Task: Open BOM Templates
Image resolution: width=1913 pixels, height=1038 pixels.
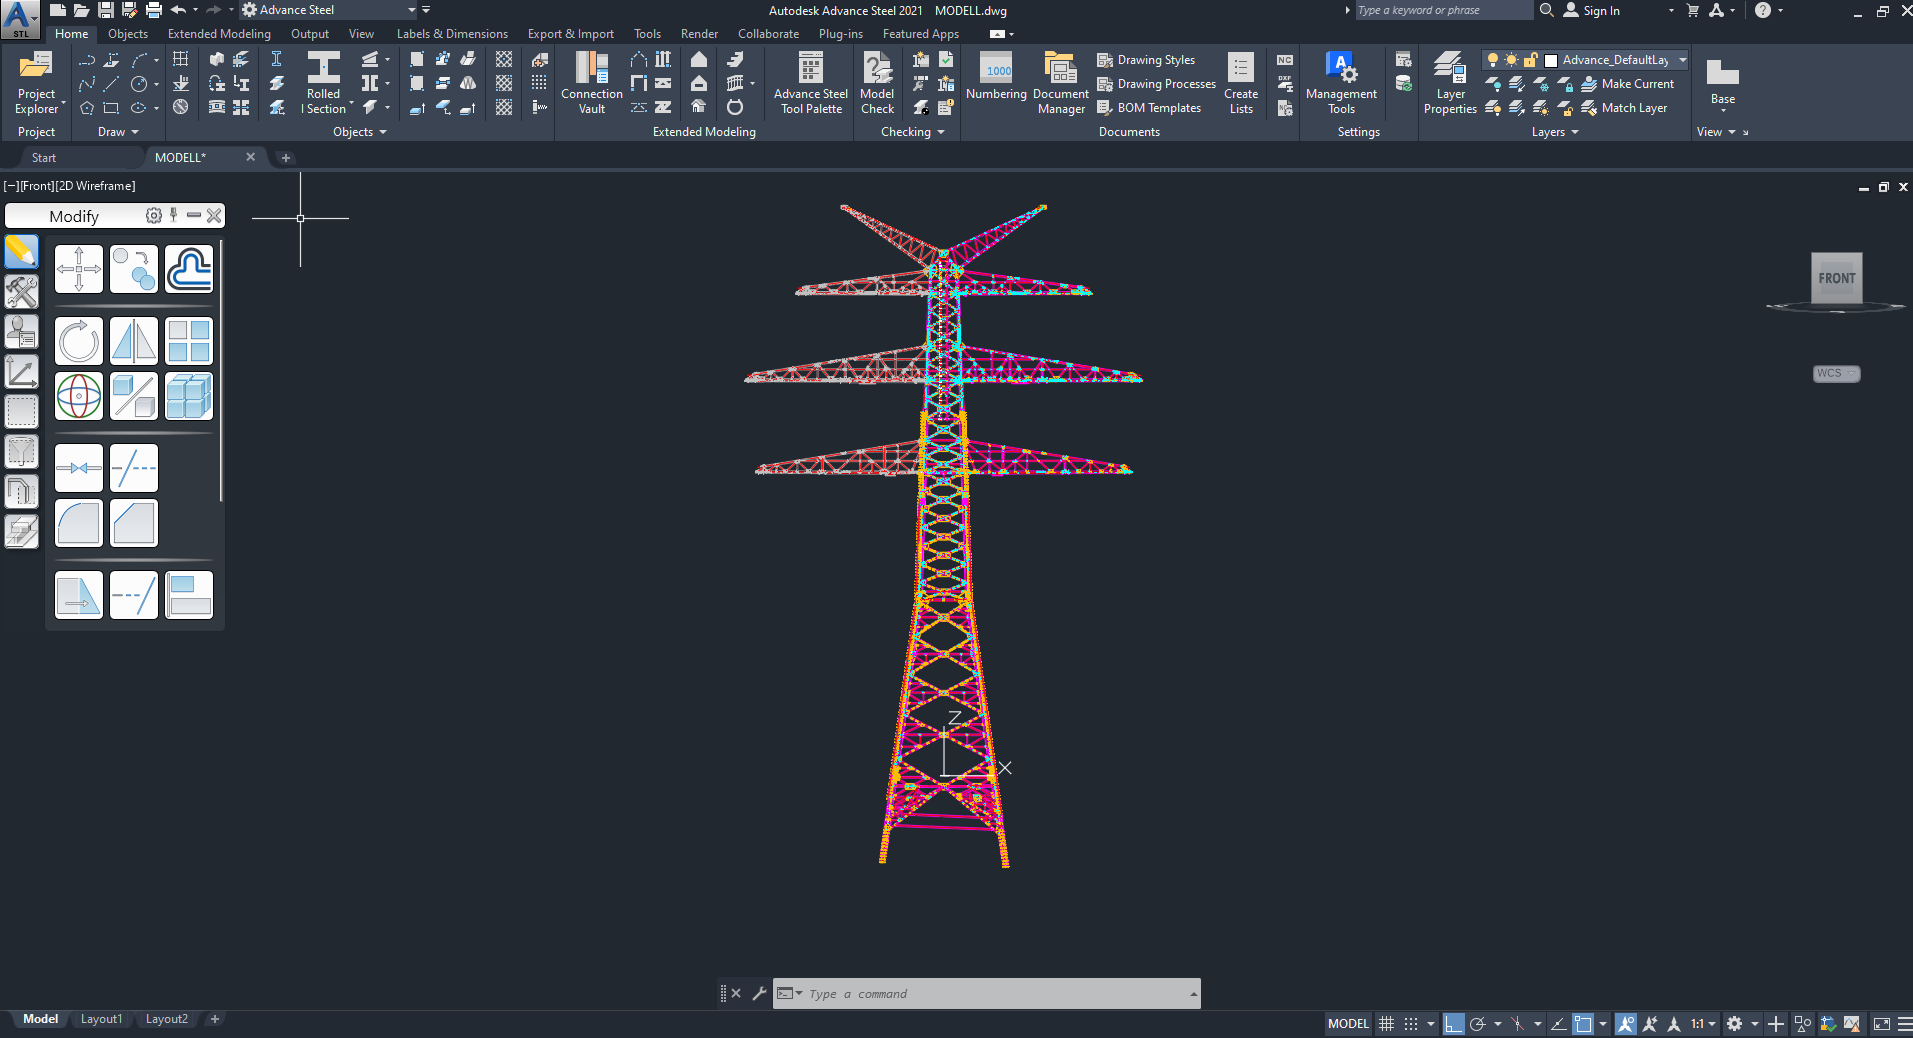Action: tap(1149, 108)
